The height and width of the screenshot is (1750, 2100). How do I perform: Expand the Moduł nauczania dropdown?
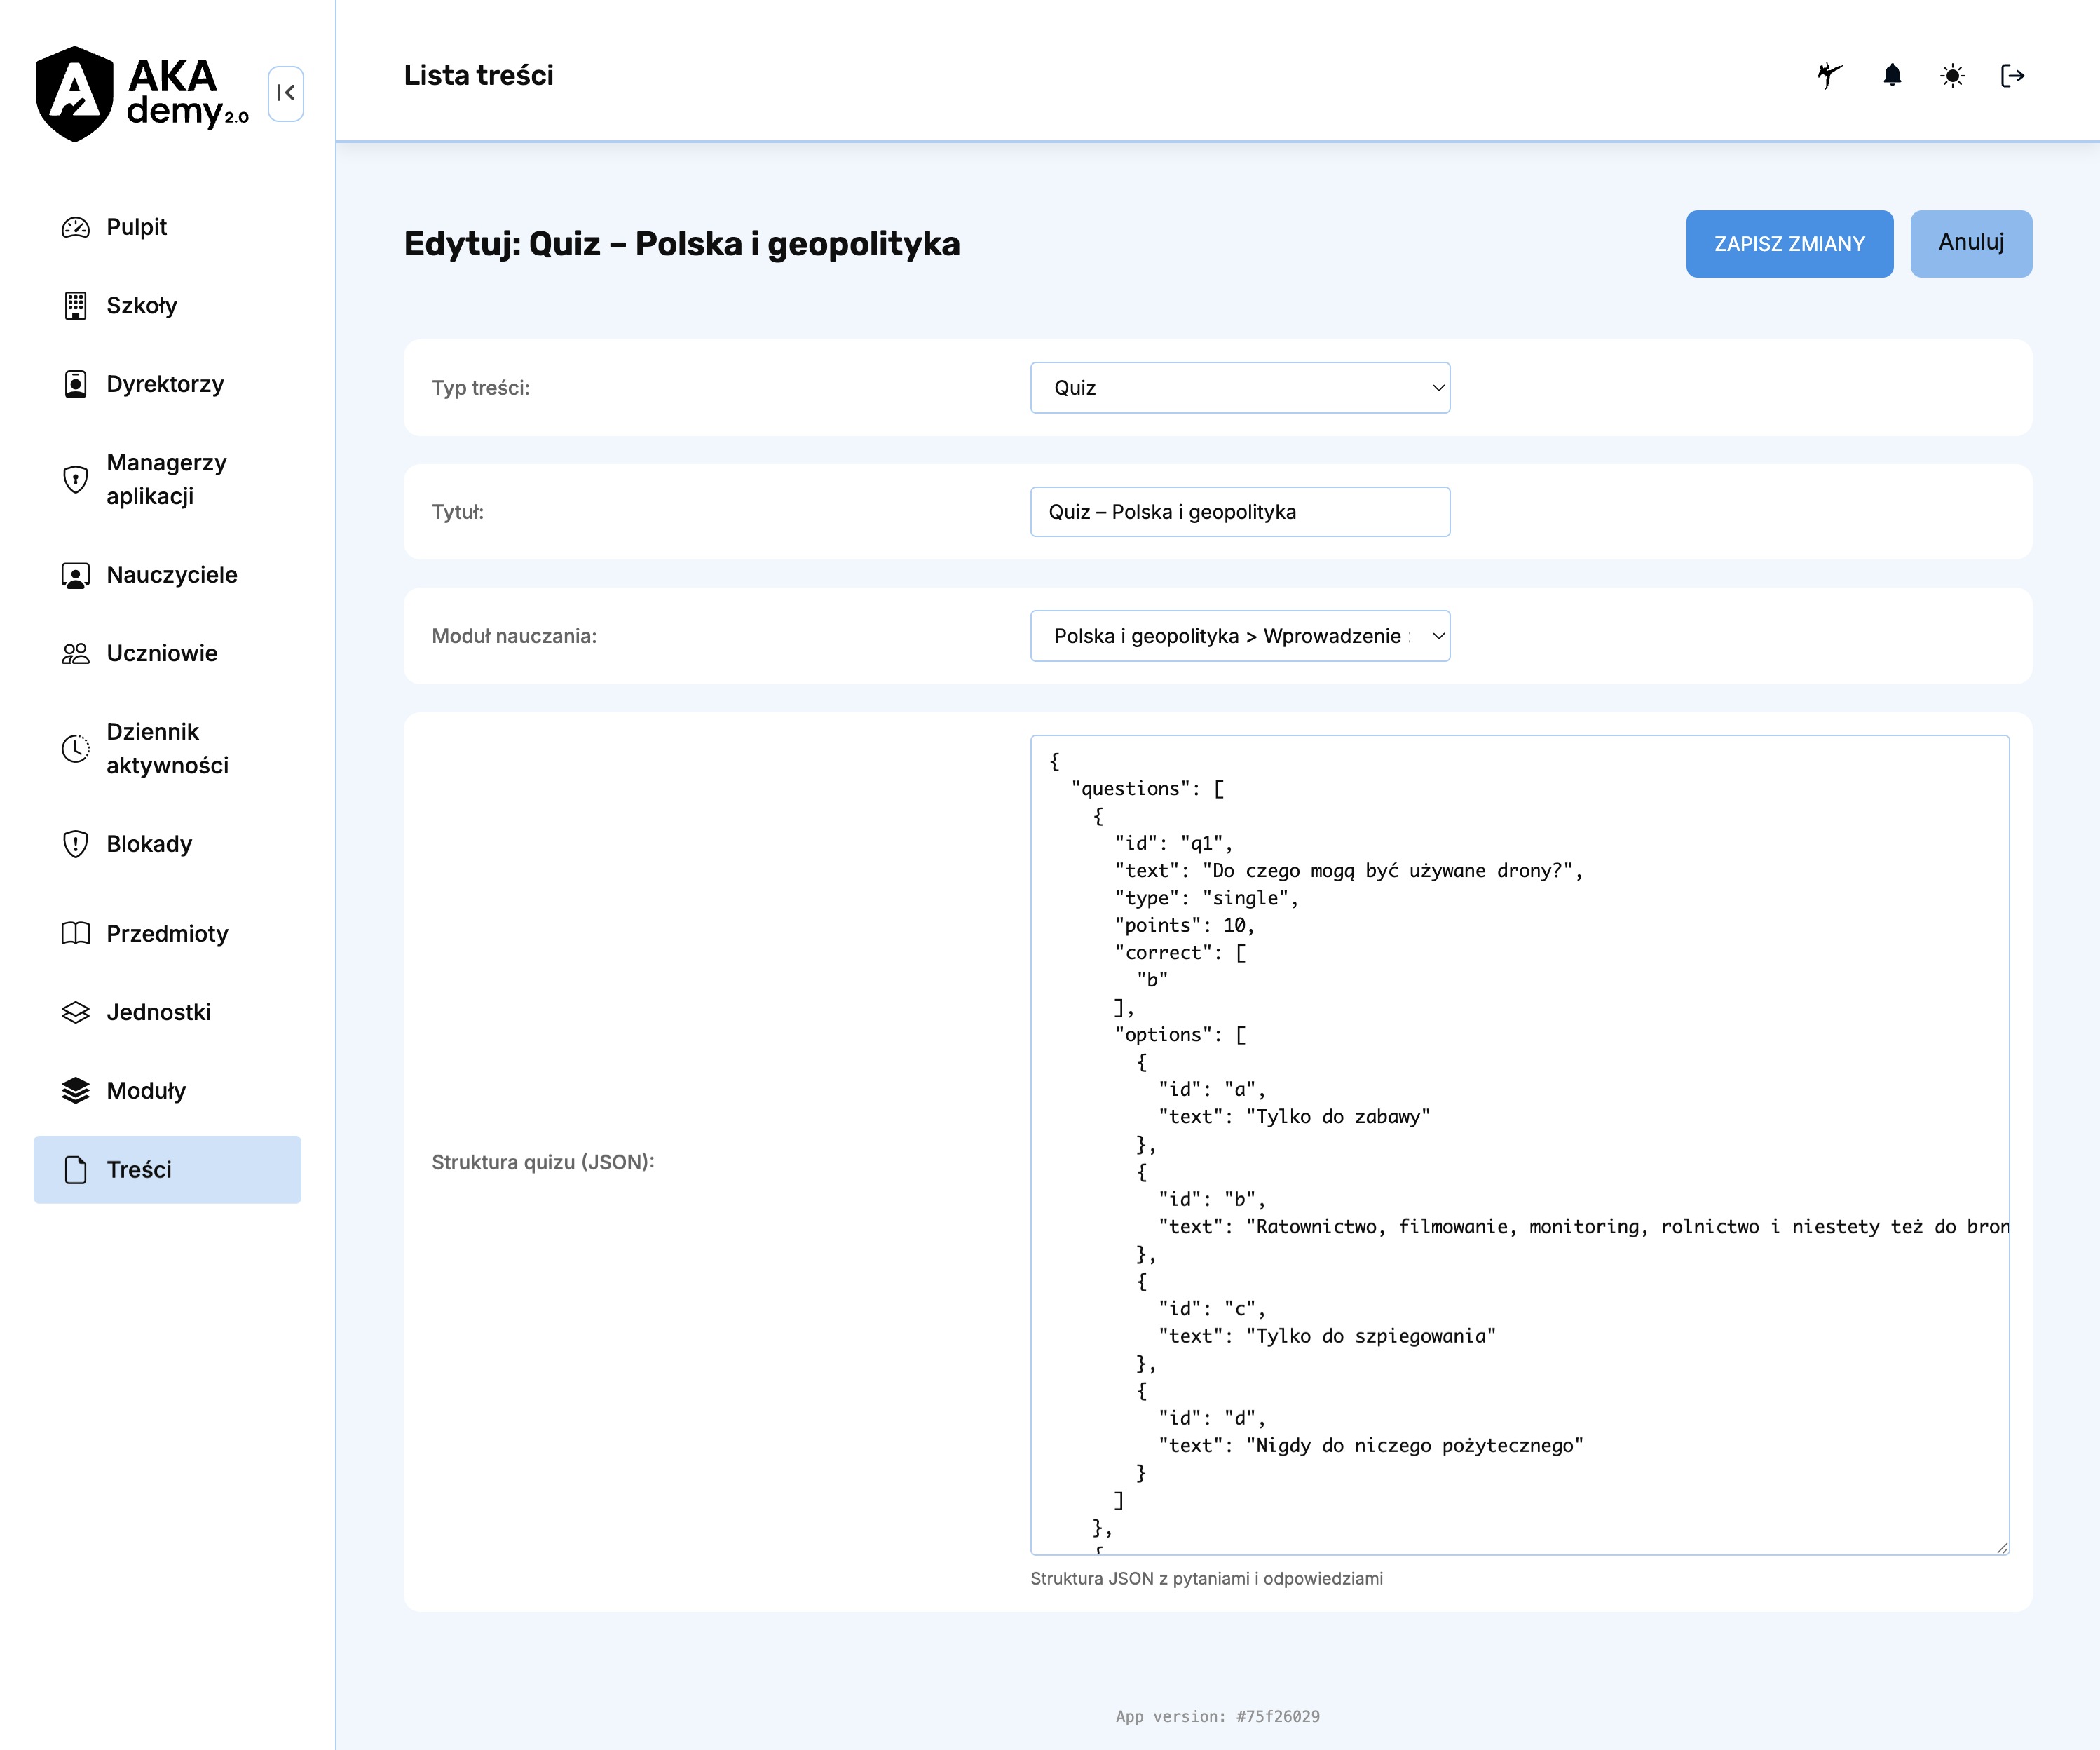click(x=1239, y=636)
